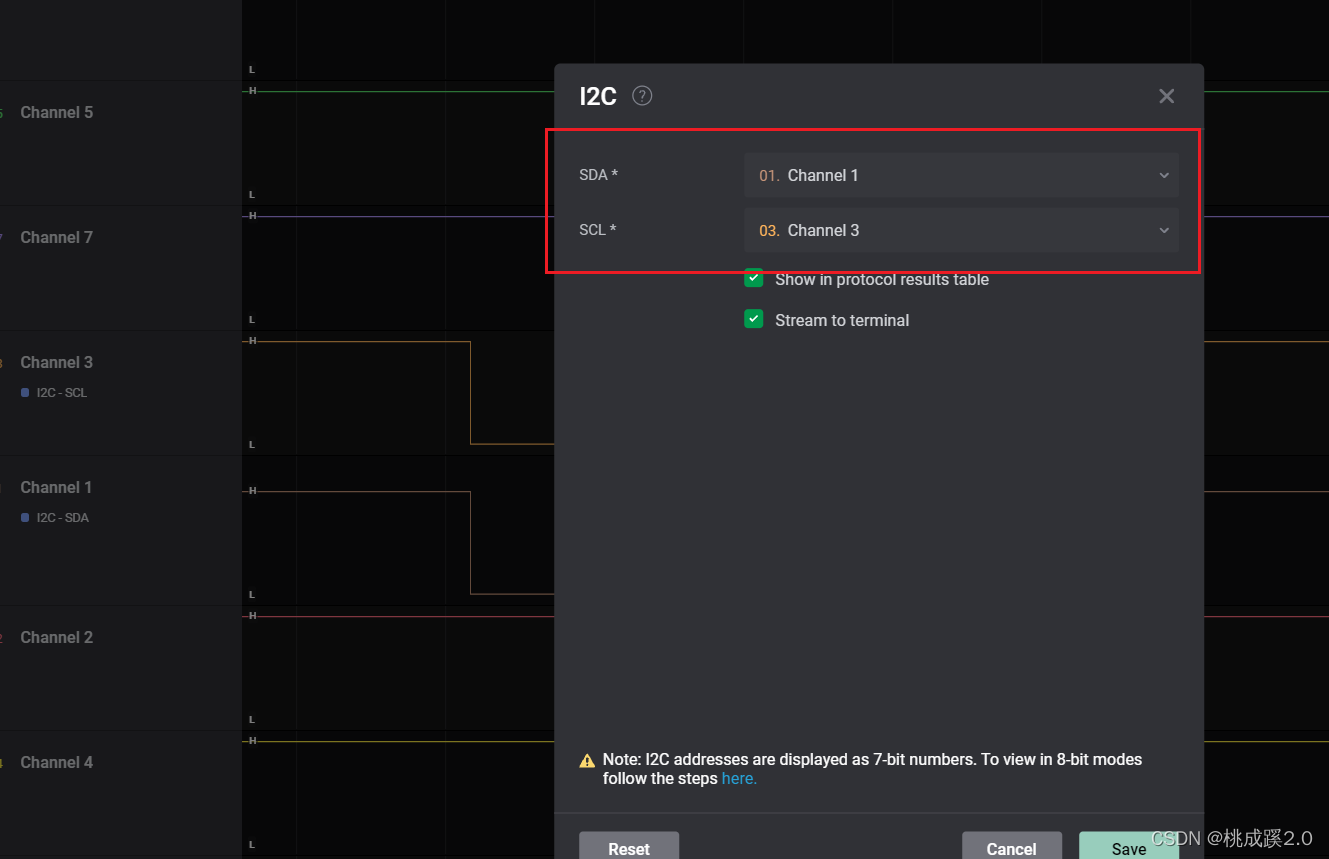Open the SDA channel dropdown
The image size is (1329, 859).
pos(961,175)
